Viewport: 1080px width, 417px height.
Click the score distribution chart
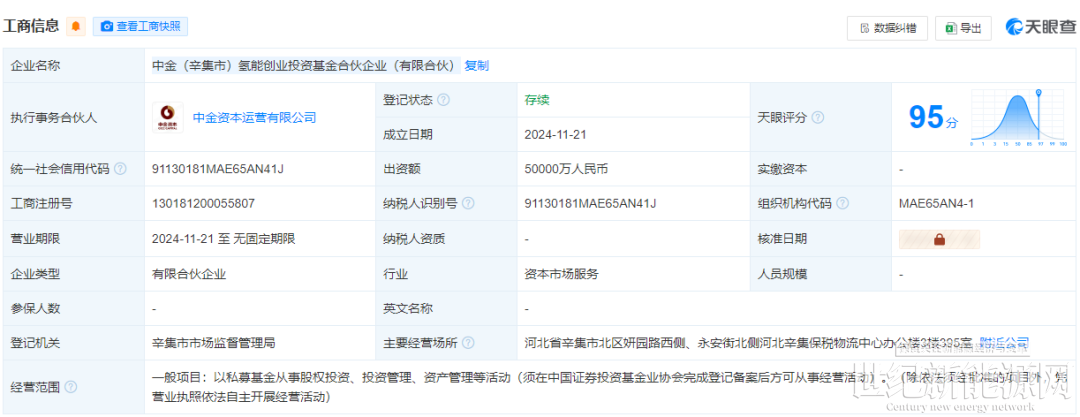[1018, 117]
